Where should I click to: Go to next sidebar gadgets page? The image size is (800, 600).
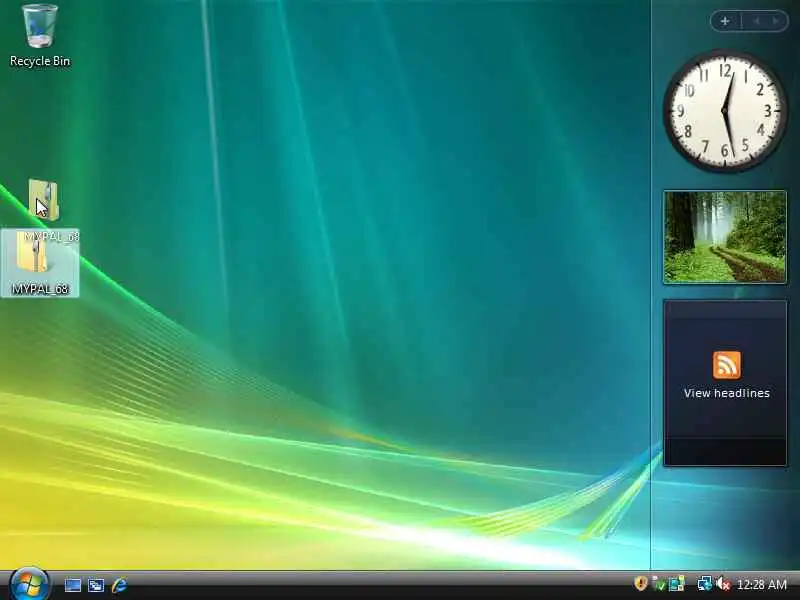(x=776, y=21)
